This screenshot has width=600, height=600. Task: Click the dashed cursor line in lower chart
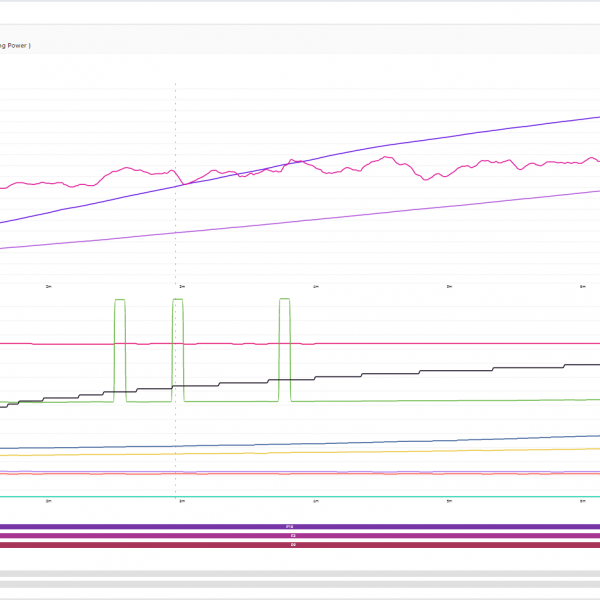[x=176, y=420]
